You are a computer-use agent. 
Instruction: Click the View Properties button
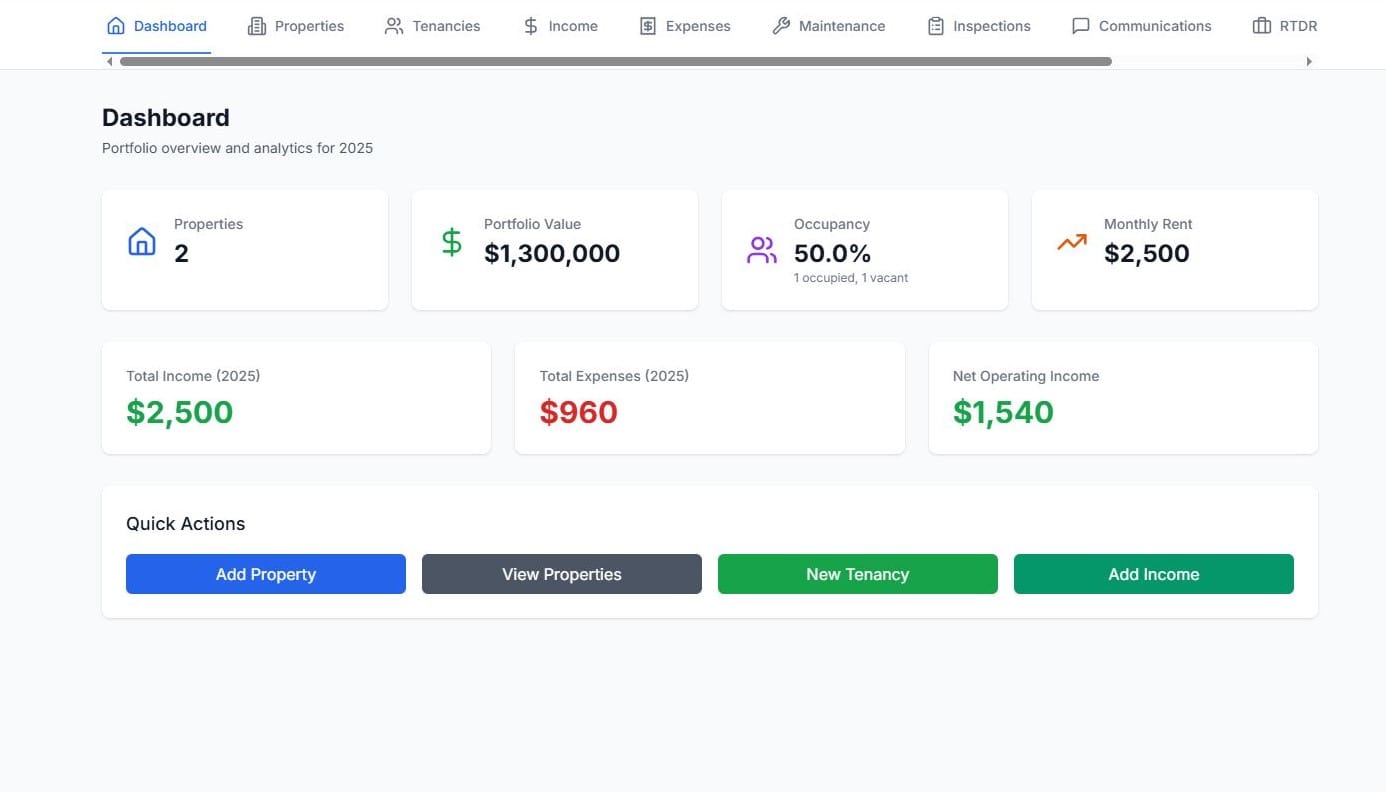coord(561,574)
